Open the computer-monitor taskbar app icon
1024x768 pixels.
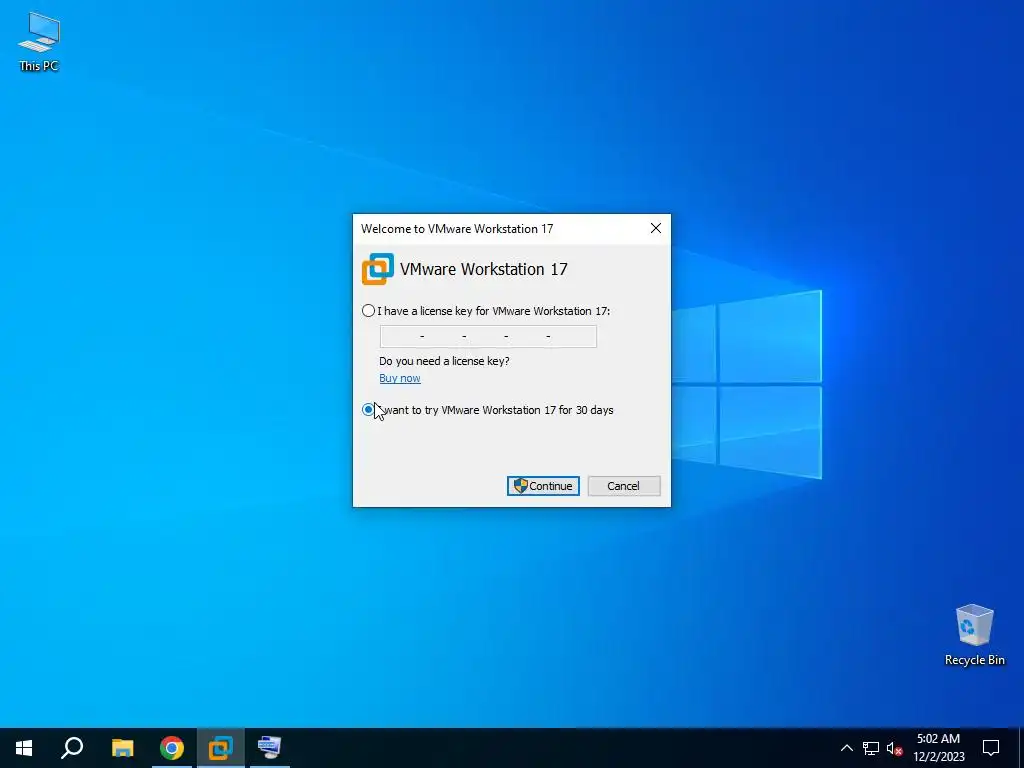[x=269, y=748]
